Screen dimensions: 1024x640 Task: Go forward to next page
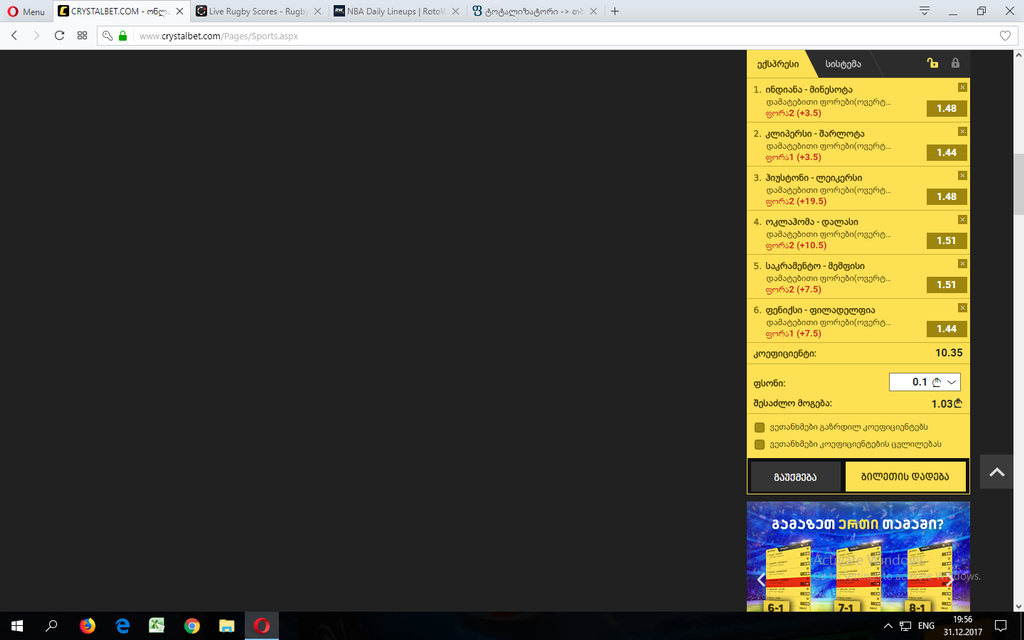click(37, 35)
